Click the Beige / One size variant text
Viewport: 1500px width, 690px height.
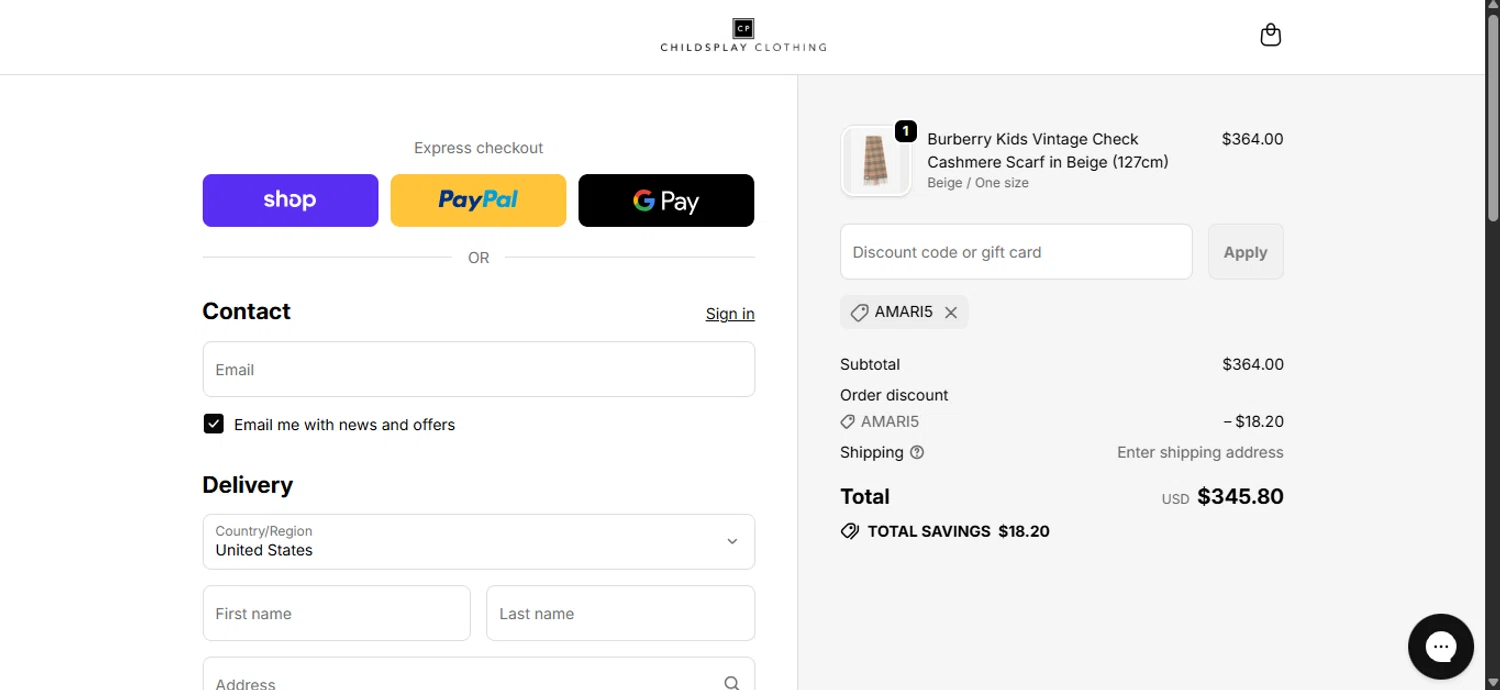click(x=977, y=183)
